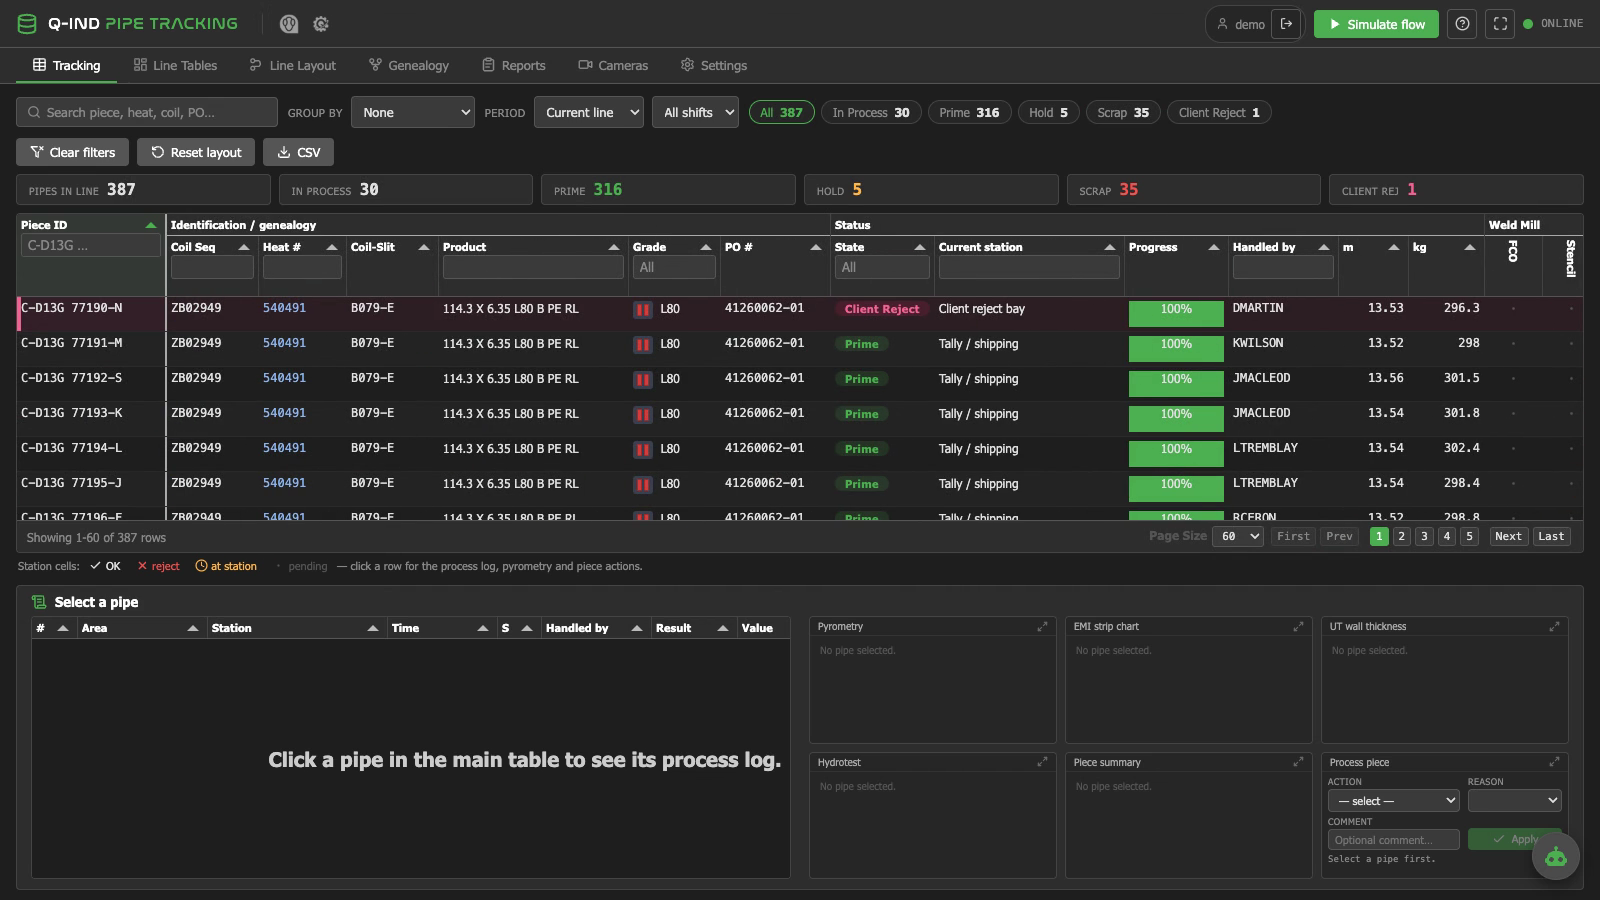
Task: Switch to the Line Tables tab
Action: (x=175, y=66)
